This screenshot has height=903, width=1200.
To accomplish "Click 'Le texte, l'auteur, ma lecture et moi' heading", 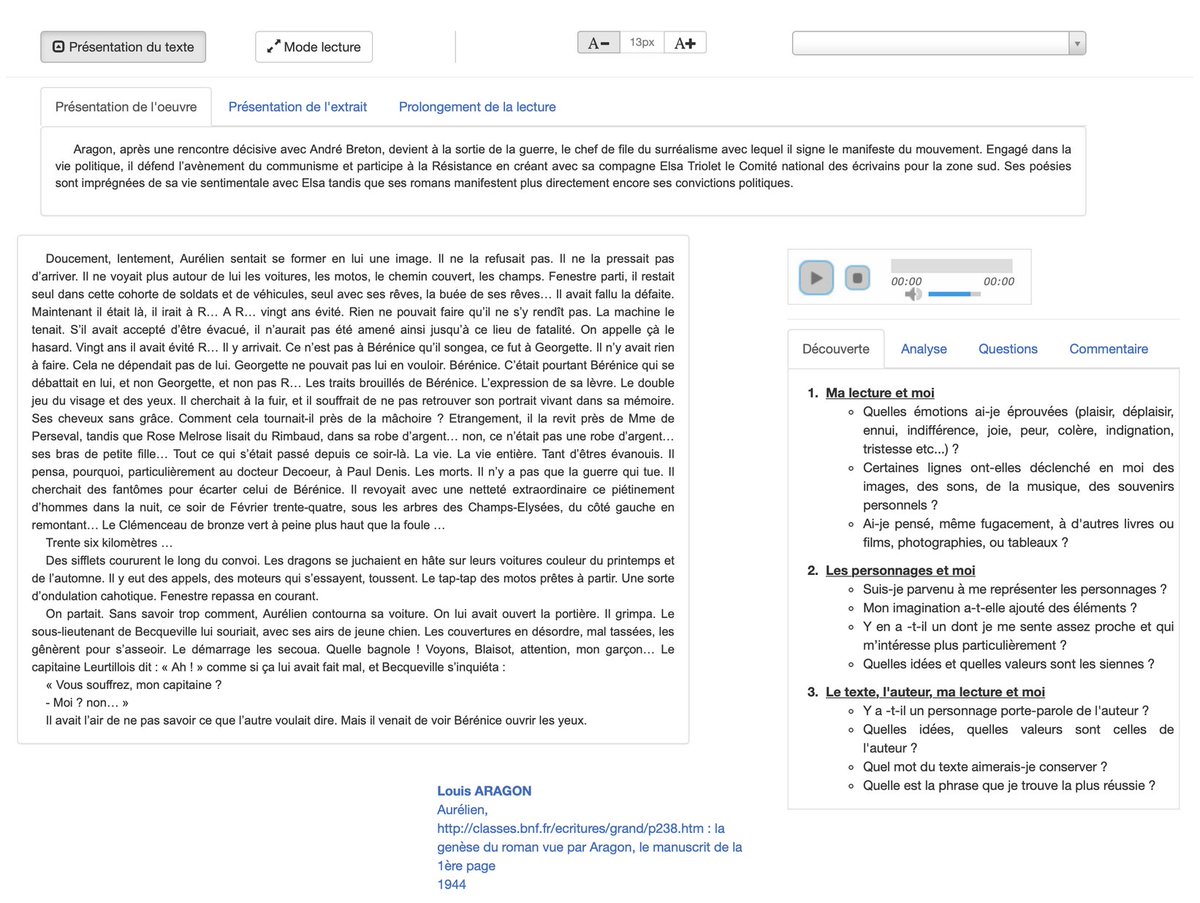I will point(935,692).
